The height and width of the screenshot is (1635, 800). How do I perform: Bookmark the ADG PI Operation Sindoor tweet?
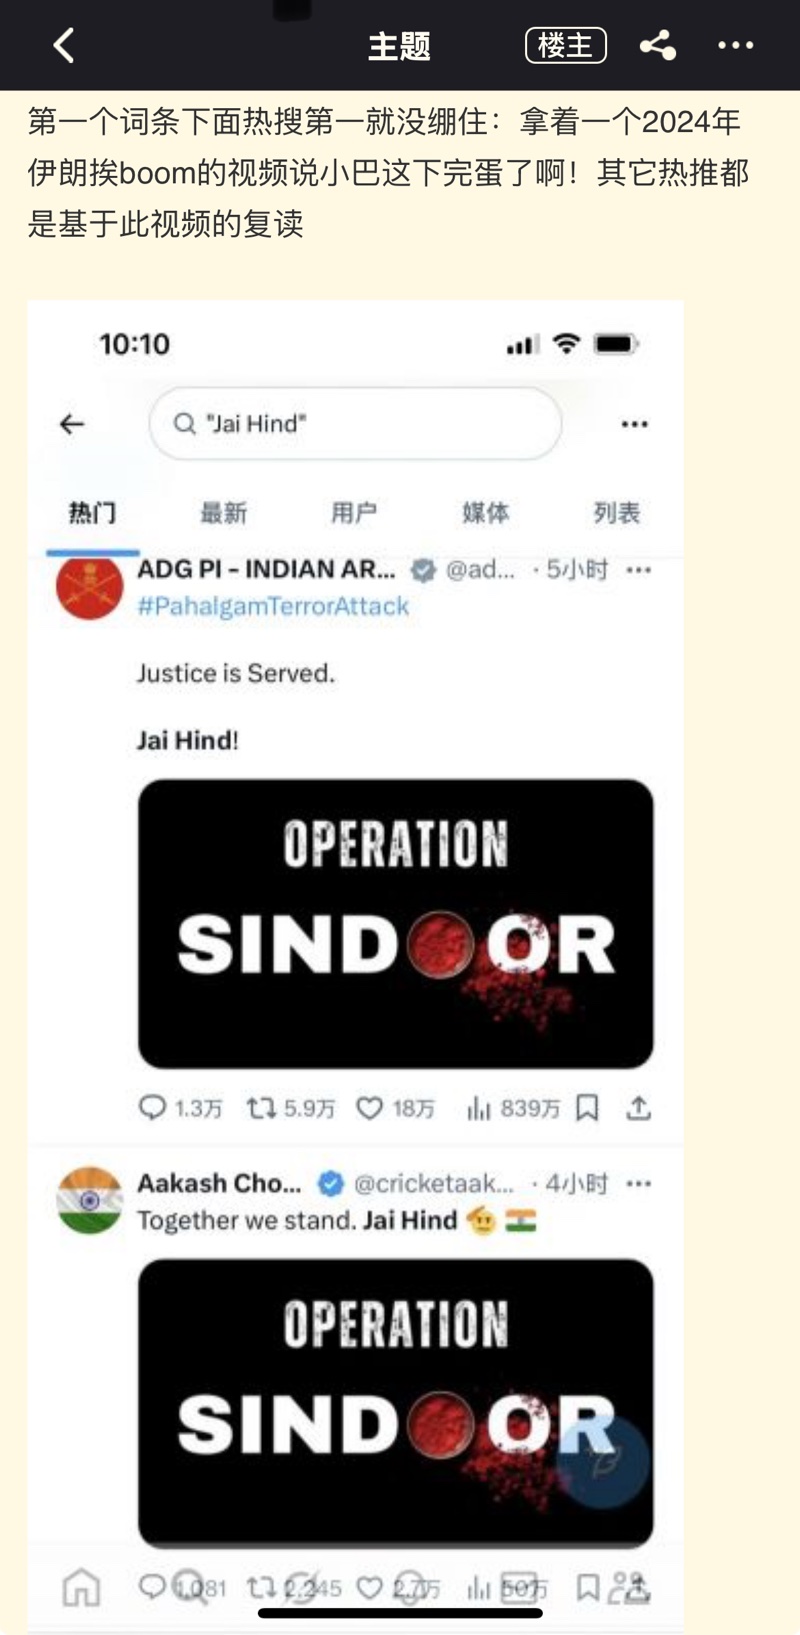(588, 1108)
